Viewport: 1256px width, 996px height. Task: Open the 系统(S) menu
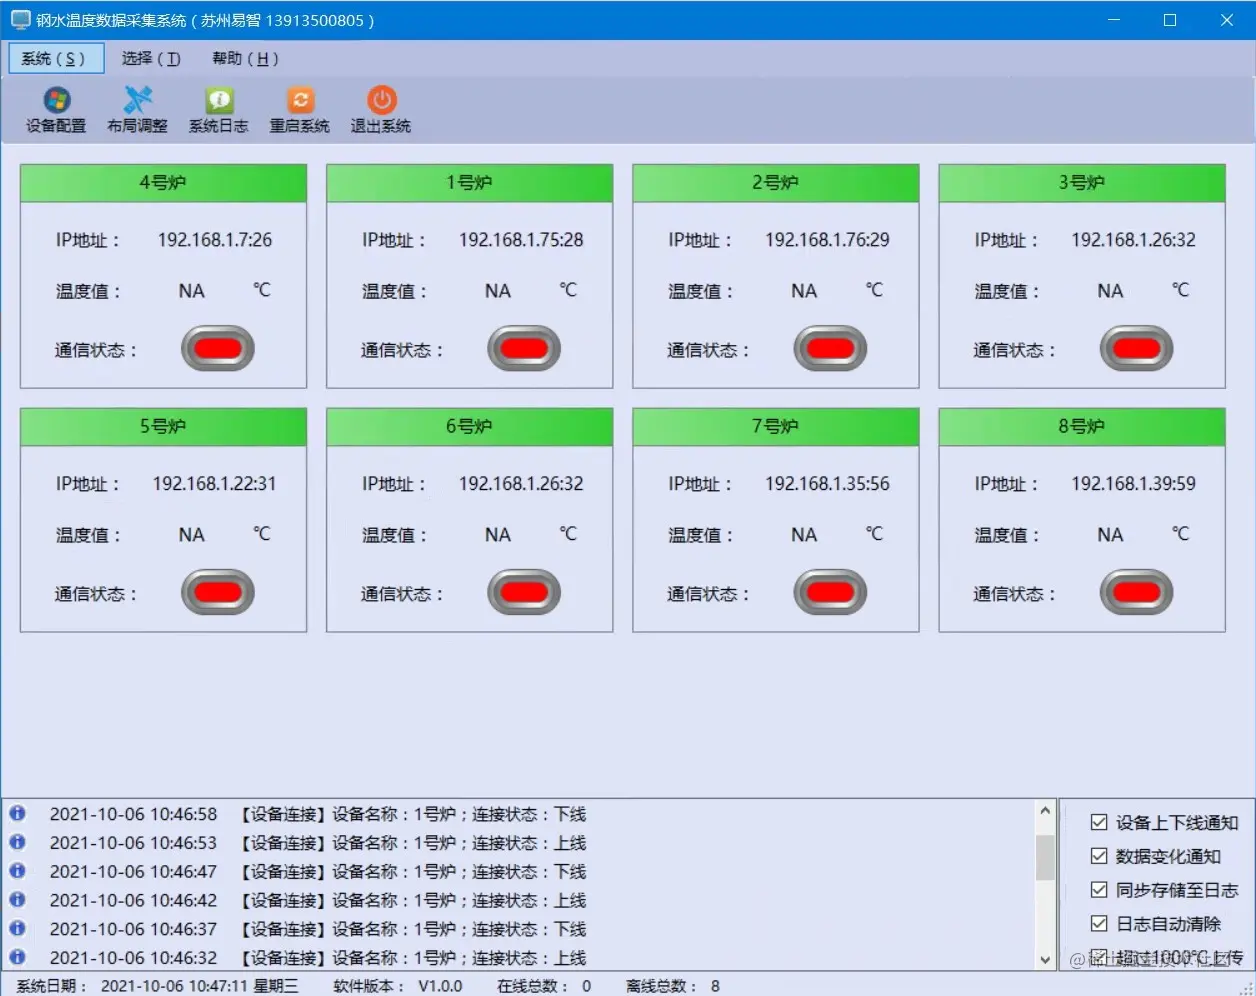pyautogui.click(x=56, y=58)
